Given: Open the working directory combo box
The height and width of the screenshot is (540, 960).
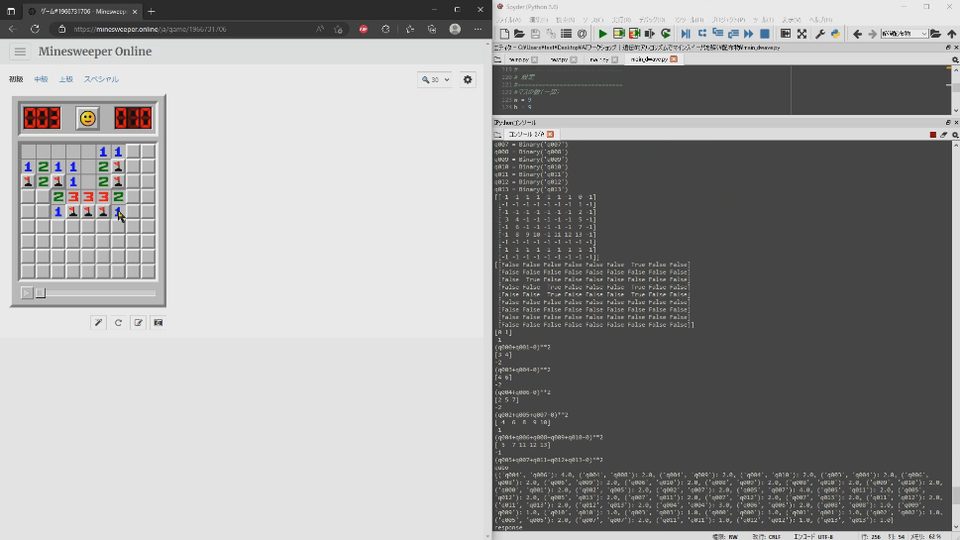Looking at the screenshot, I should pyautogui.click(x=904, y=34).
